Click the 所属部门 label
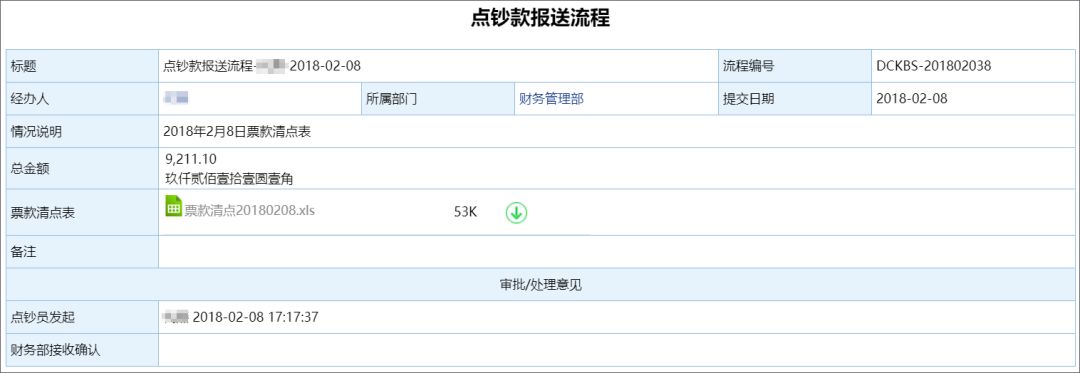 point(391,98)
